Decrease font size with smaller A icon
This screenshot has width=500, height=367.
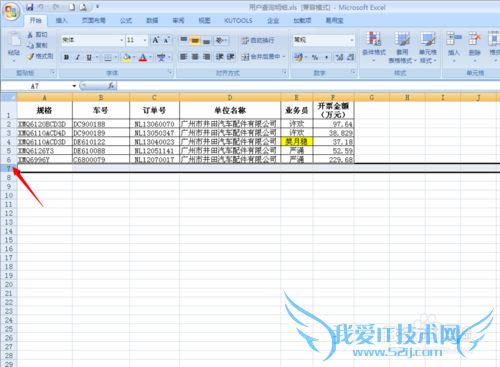click(x=167, y=40)
